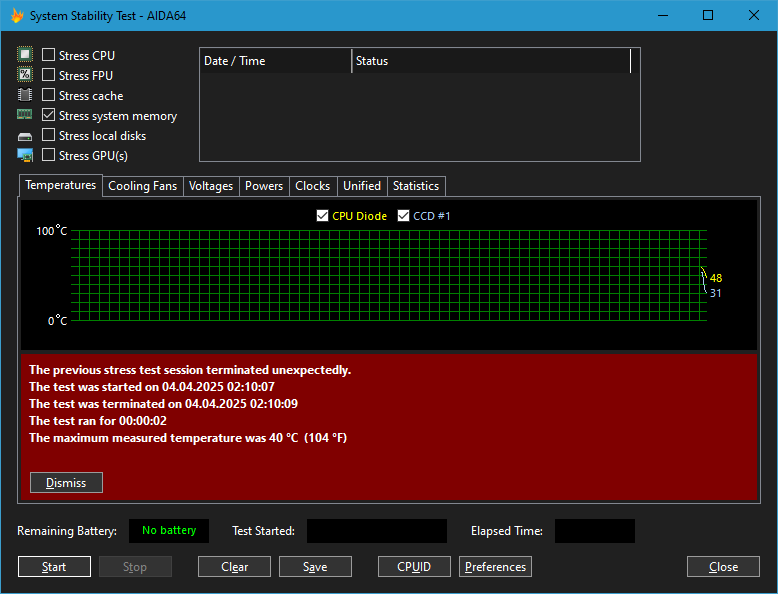Open the Preferences dialog

click(495, 567)
